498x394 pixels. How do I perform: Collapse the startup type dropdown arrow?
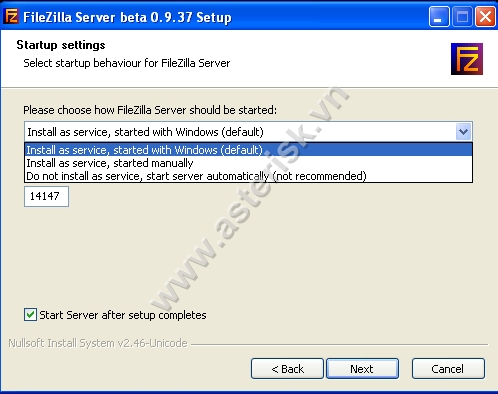tap(463, 132)
